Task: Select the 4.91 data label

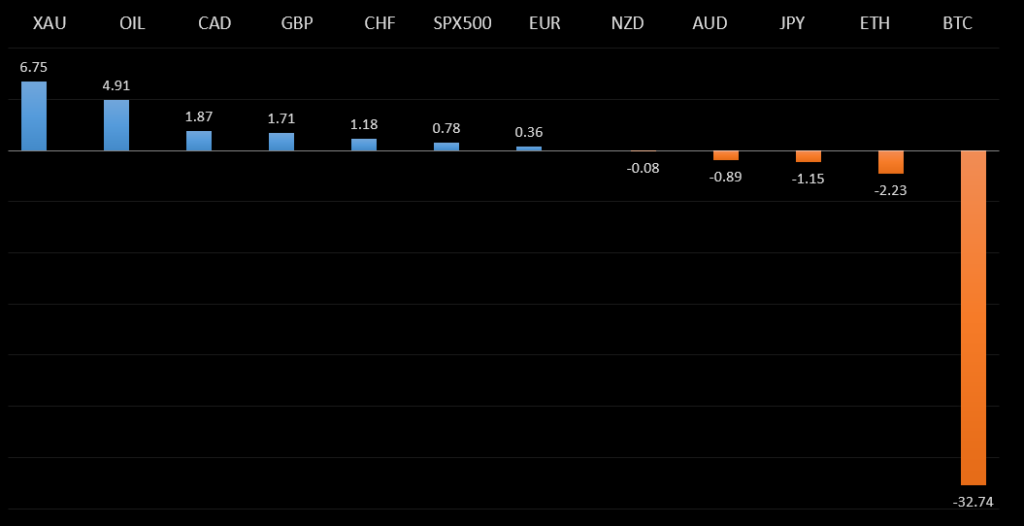Action: [116, 86]
